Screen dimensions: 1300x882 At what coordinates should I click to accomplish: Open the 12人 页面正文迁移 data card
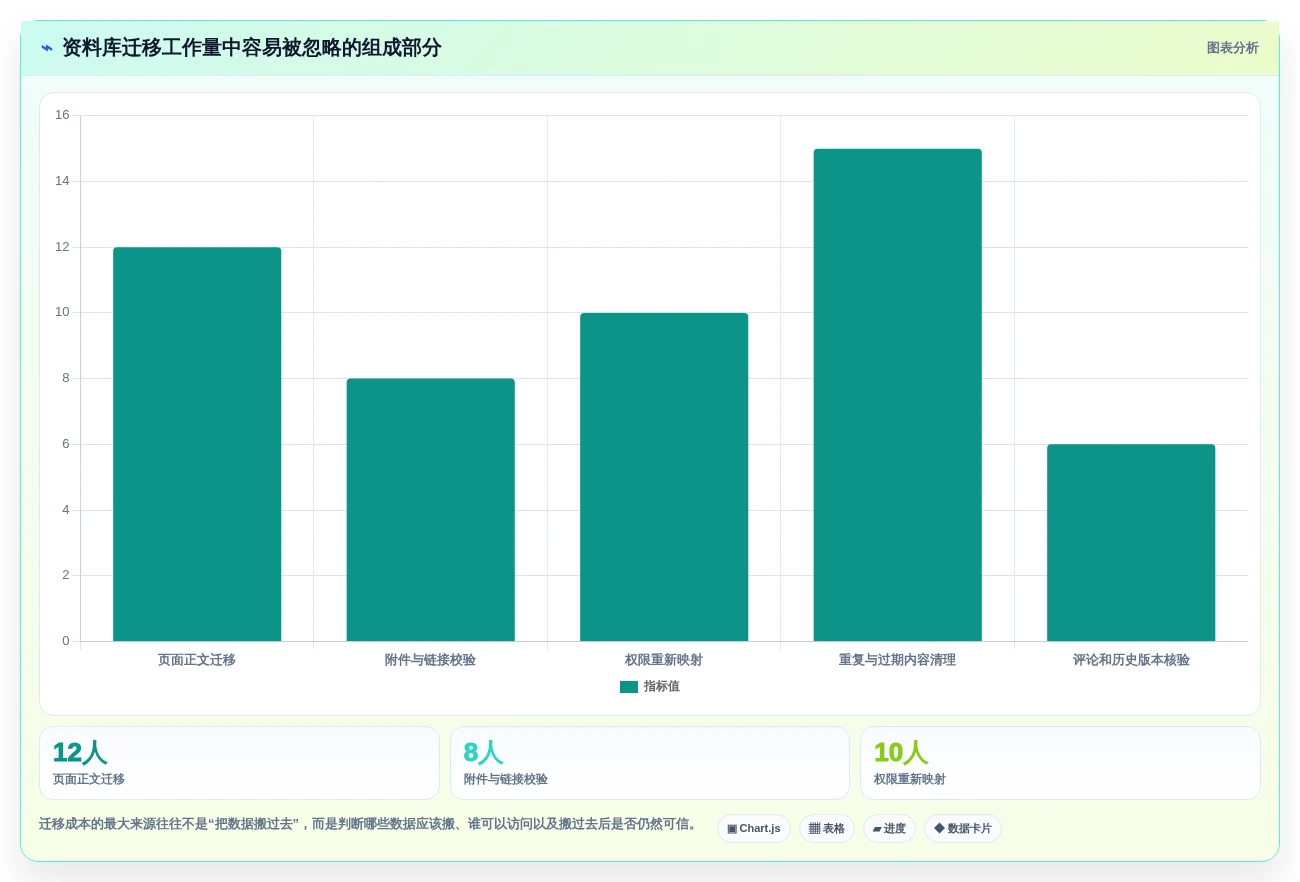[x=239, y=763]
